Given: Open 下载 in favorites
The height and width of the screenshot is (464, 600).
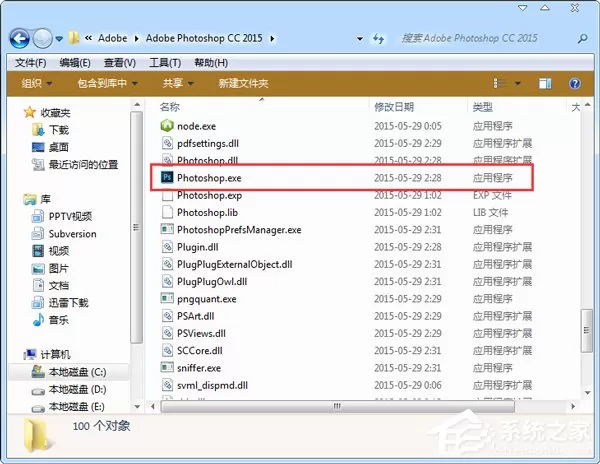Looking at the screenshot, I should click(59, 130).
